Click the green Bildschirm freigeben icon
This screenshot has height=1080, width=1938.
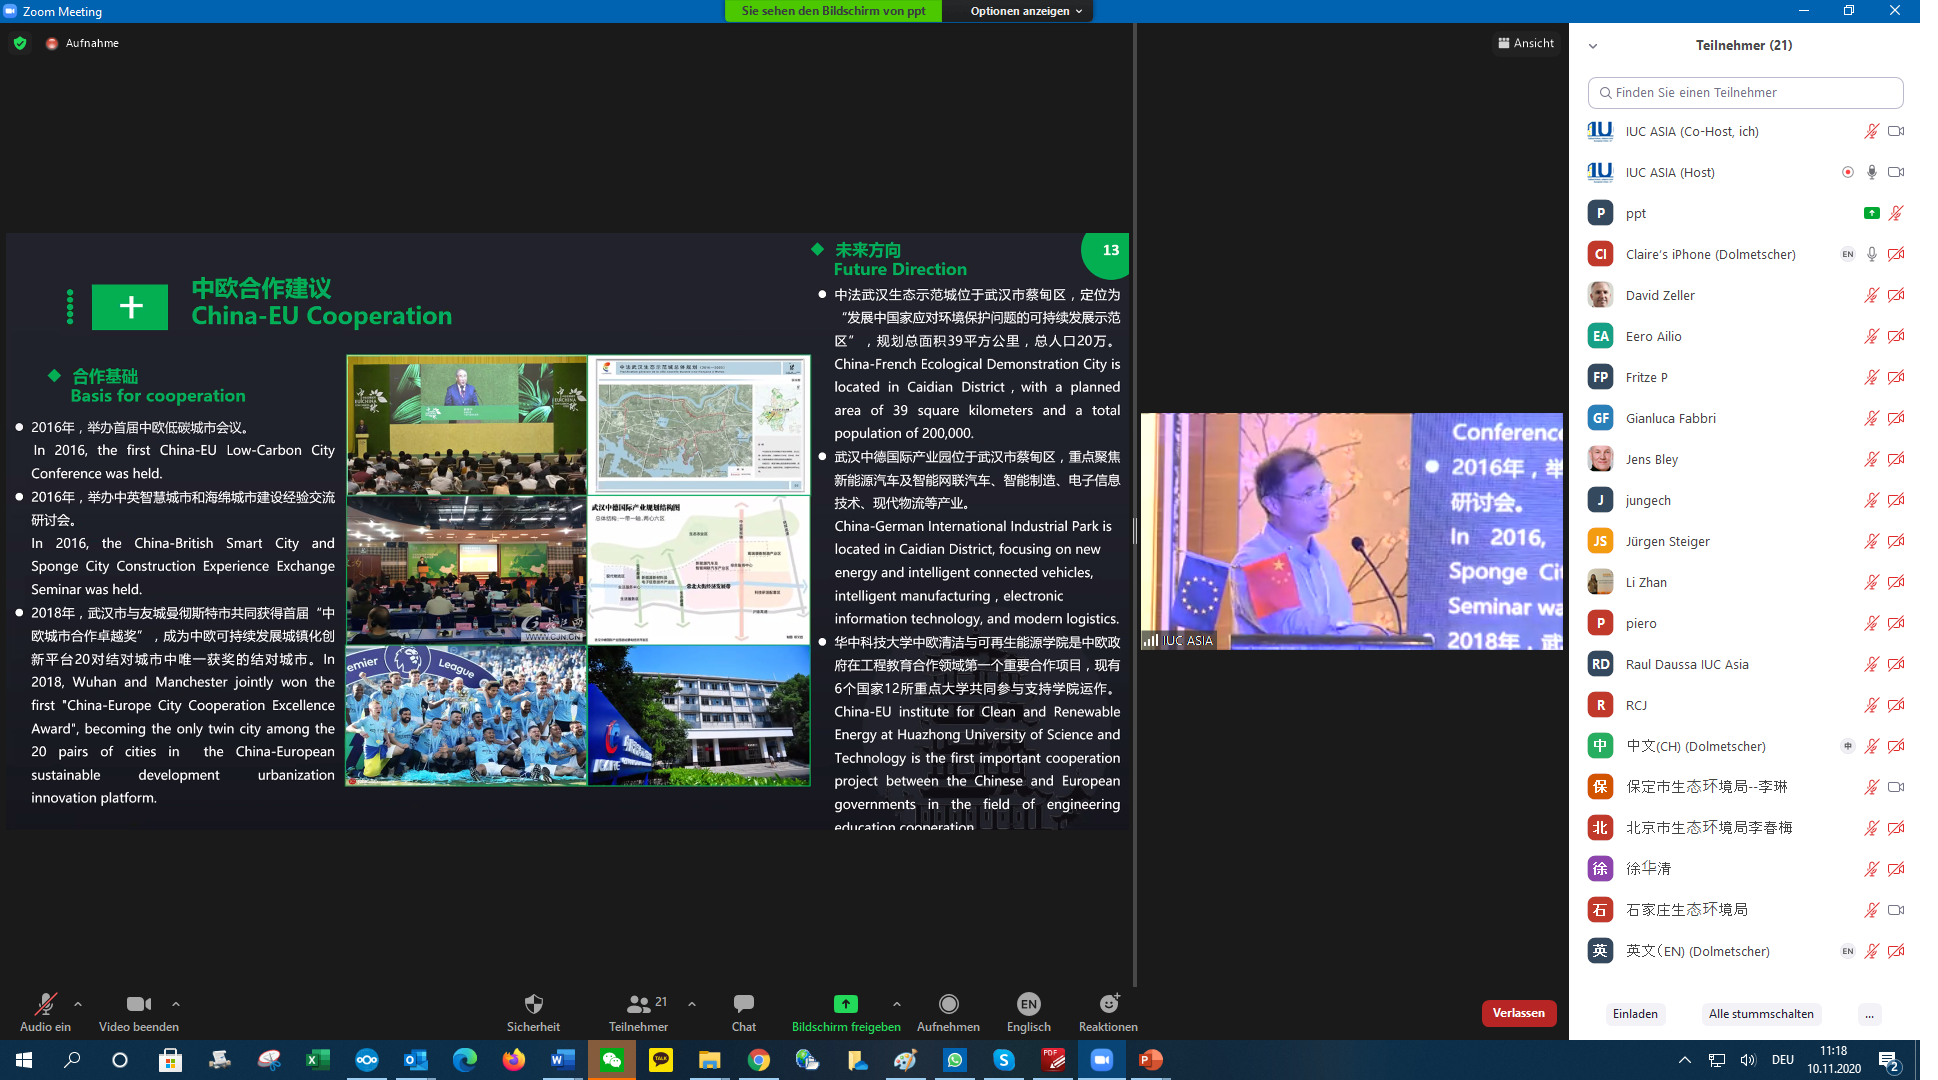[x=845, y=1003]
